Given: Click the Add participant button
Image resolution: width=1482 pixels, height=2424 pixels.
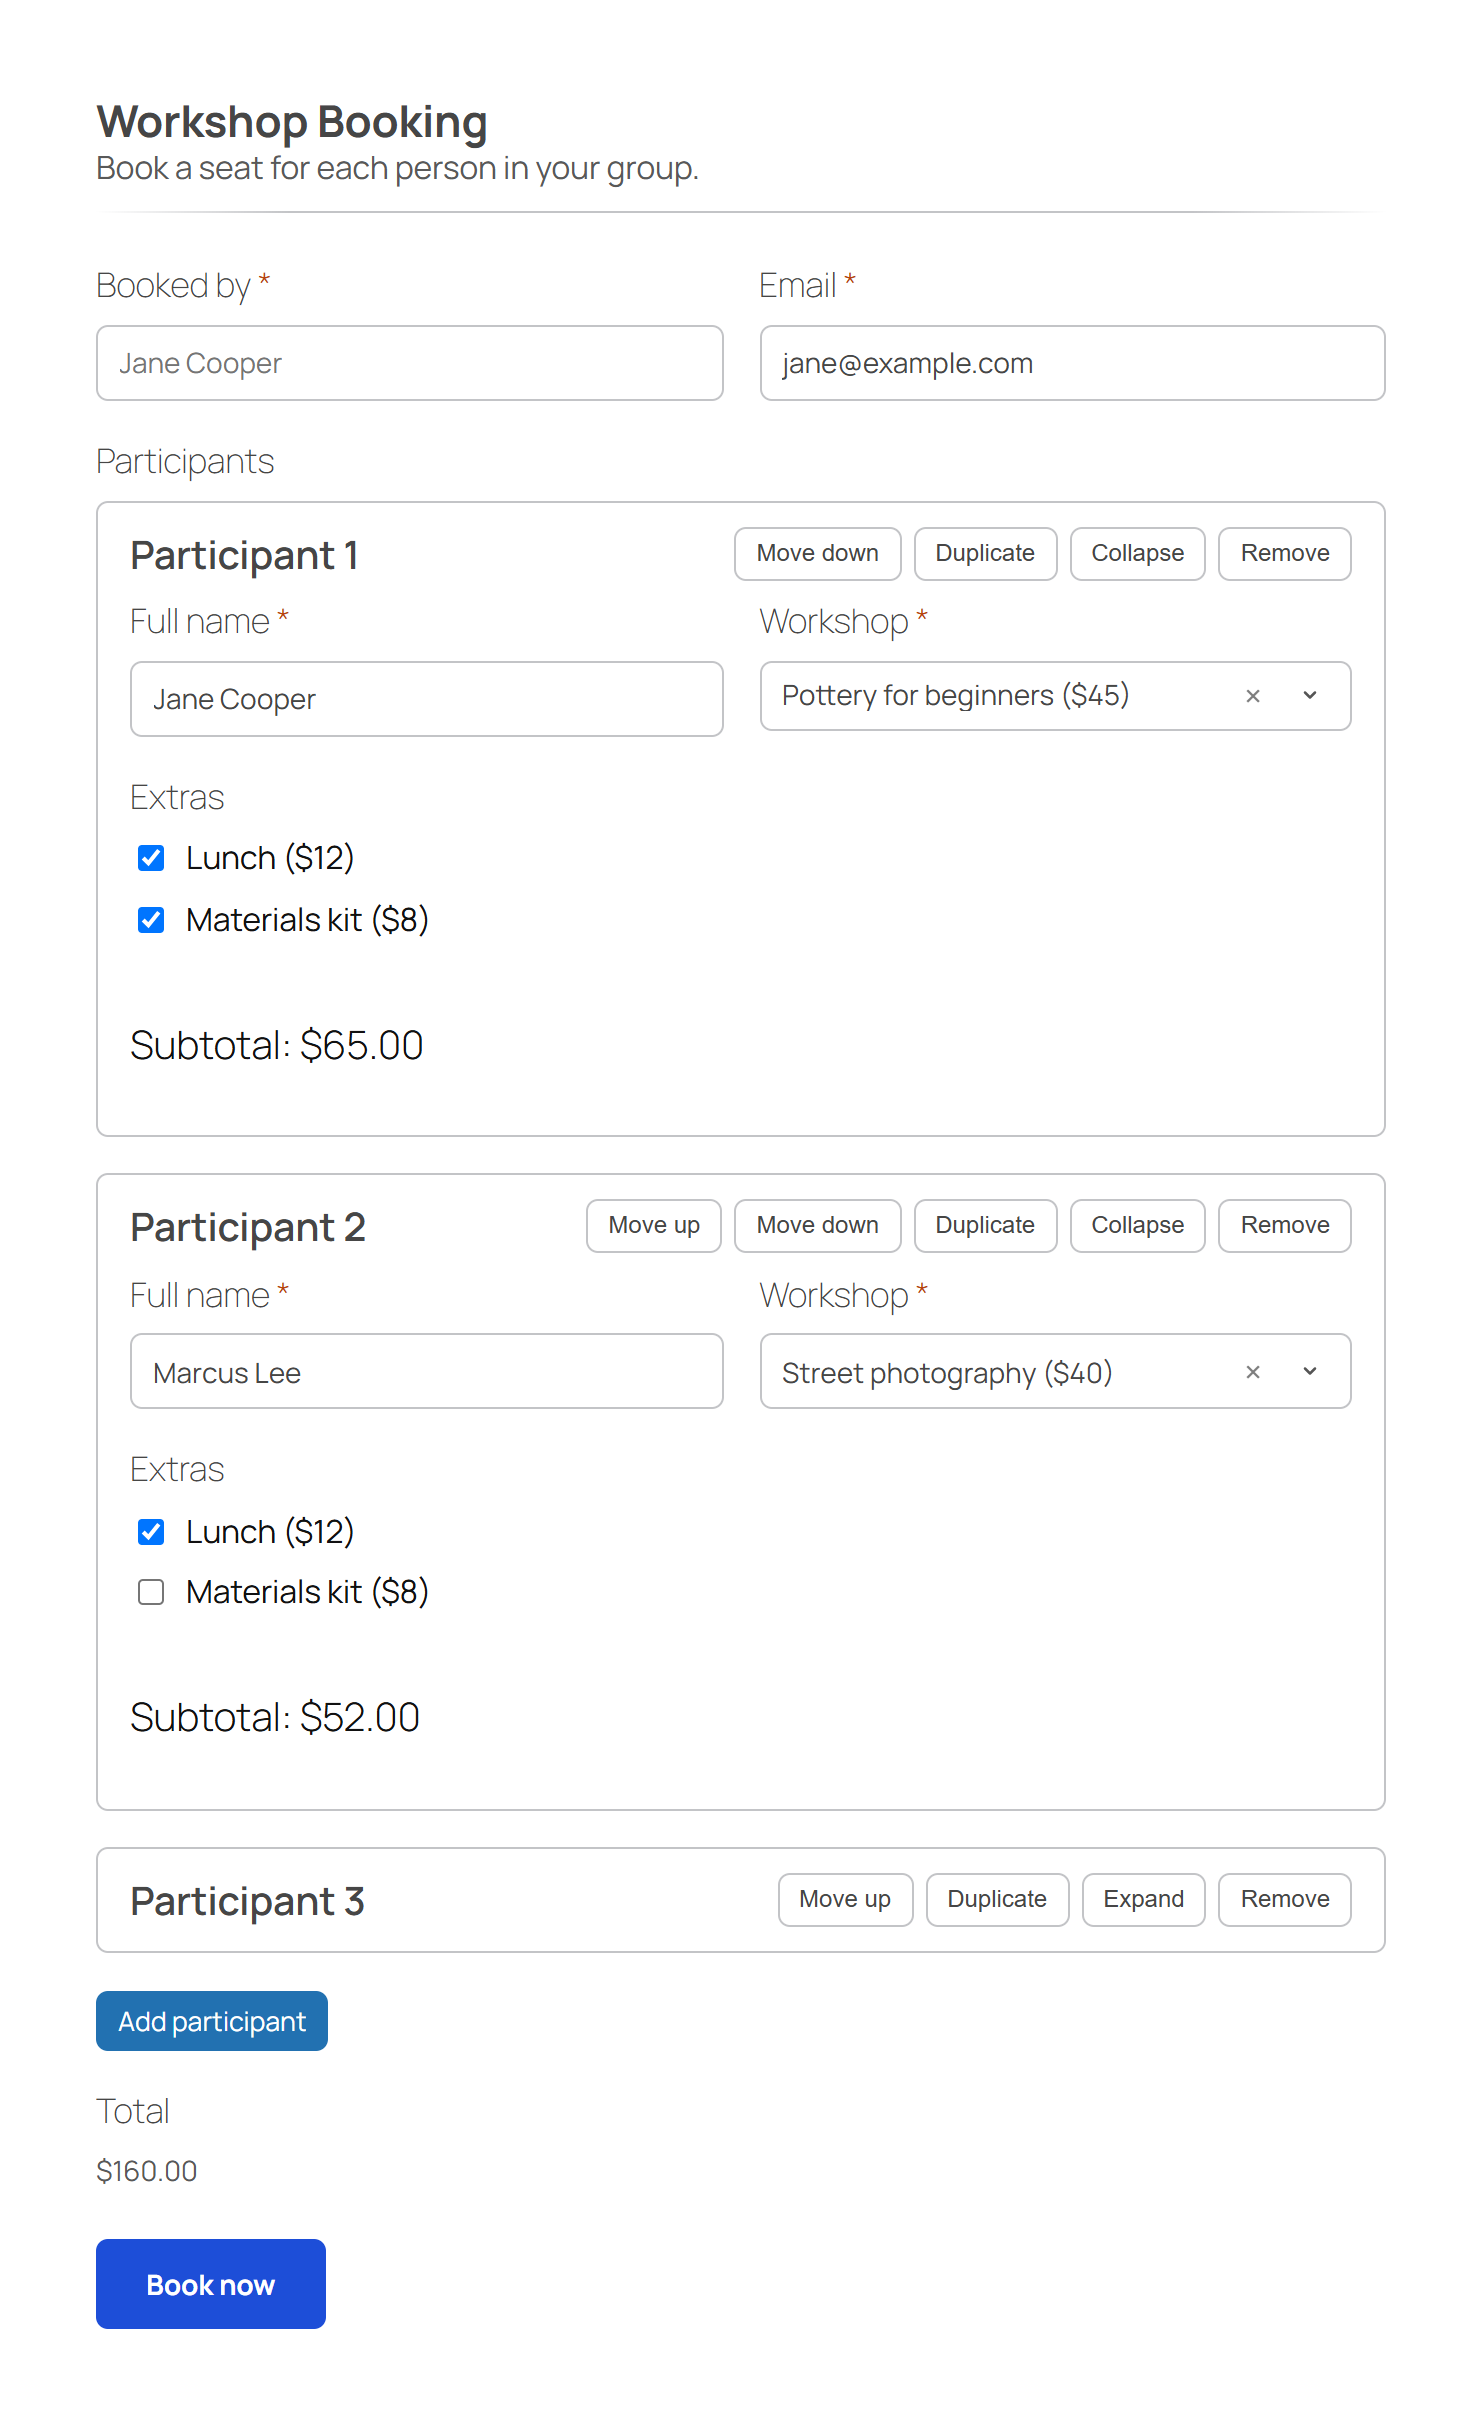Looking at the screenshot, I should point(212,2021).
